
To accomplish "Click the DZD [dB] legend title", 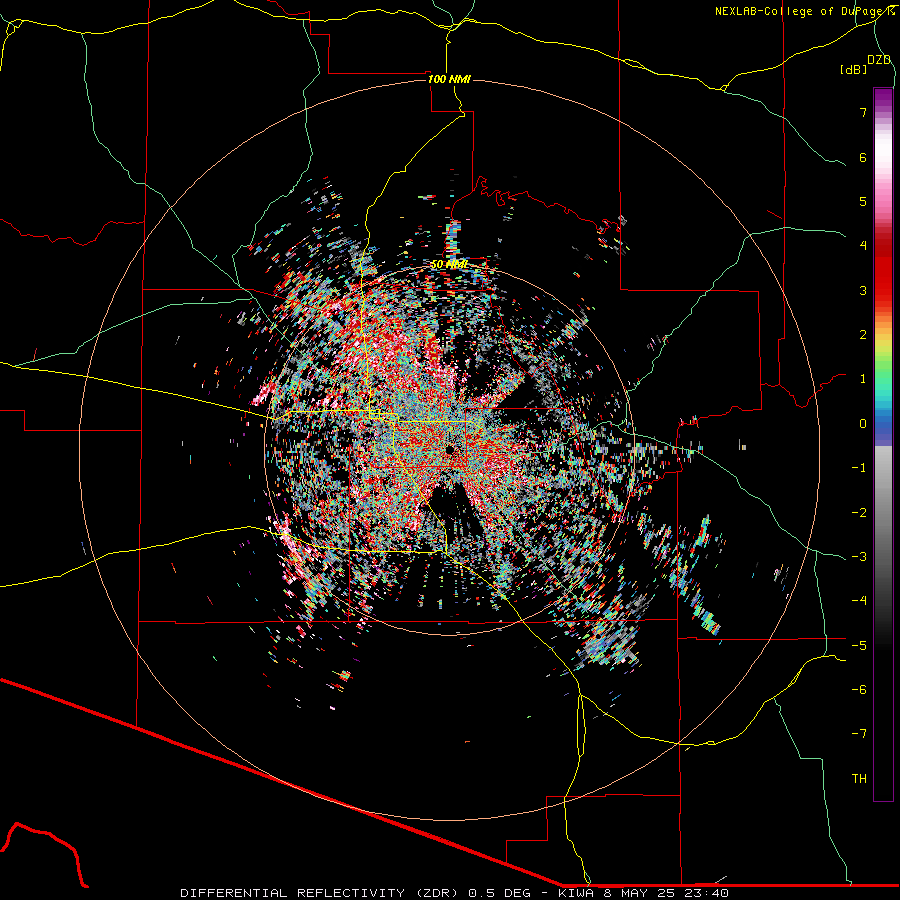I will tap(866, 64).
